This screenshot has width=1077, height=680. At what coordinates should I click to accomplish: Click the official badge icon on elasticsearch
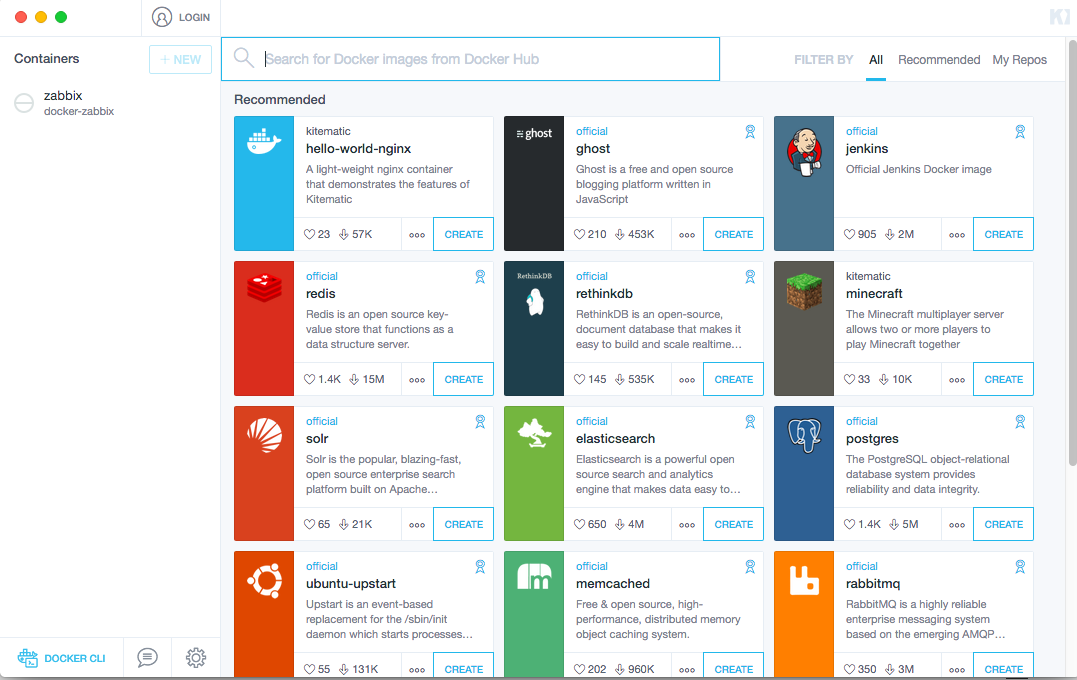point(750,421)
